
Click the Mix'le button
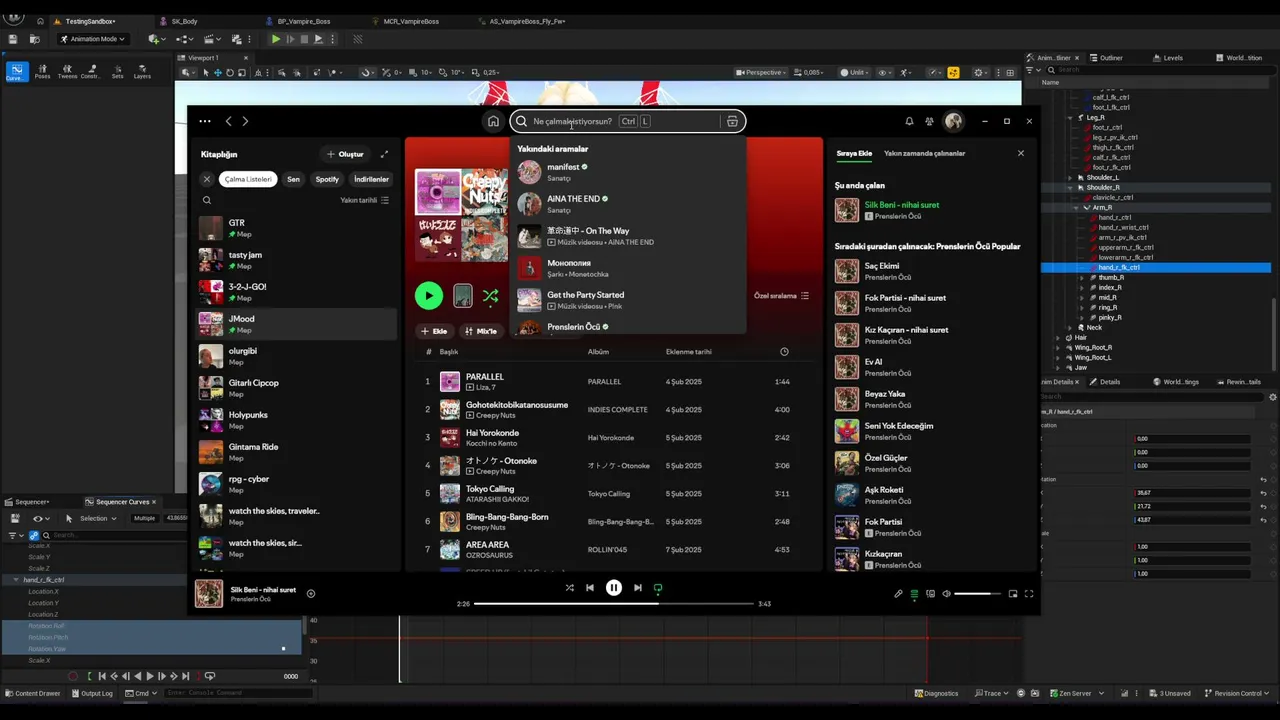[481, 331]
